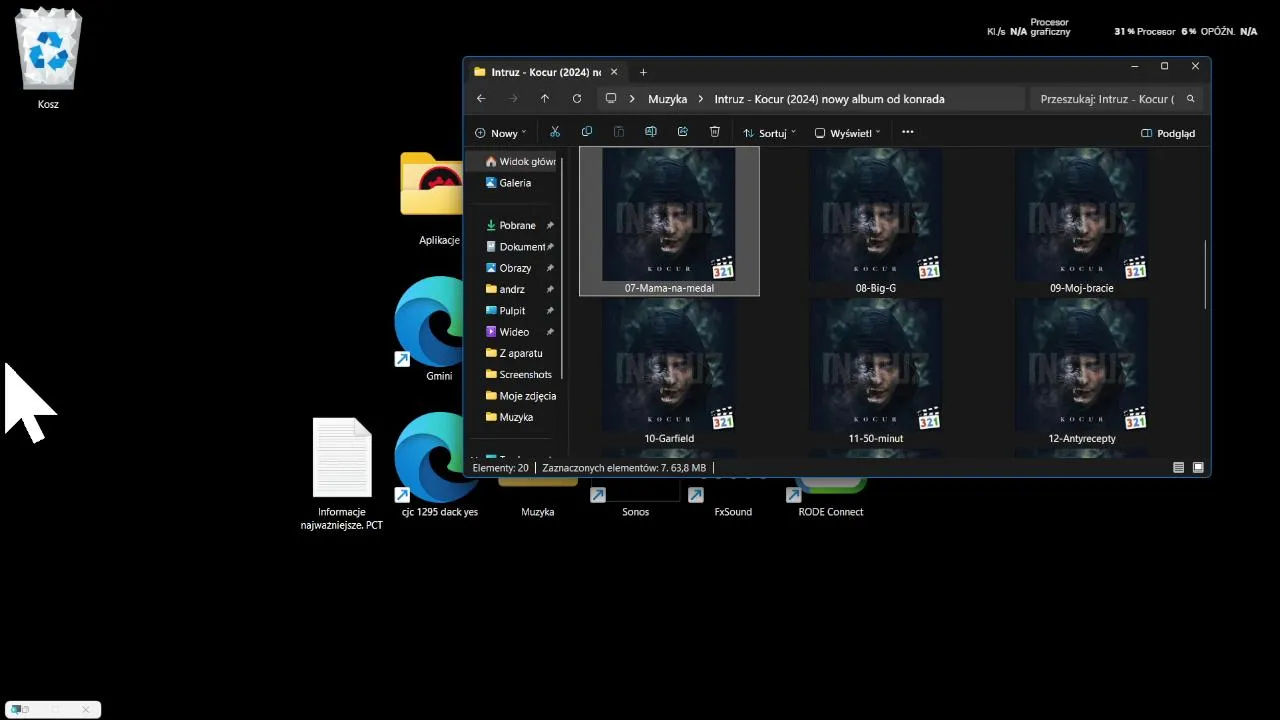Screen dimensions: 1280x720
Task: Click the Elementy: 20 status text
Action: (x=500, y=467)
